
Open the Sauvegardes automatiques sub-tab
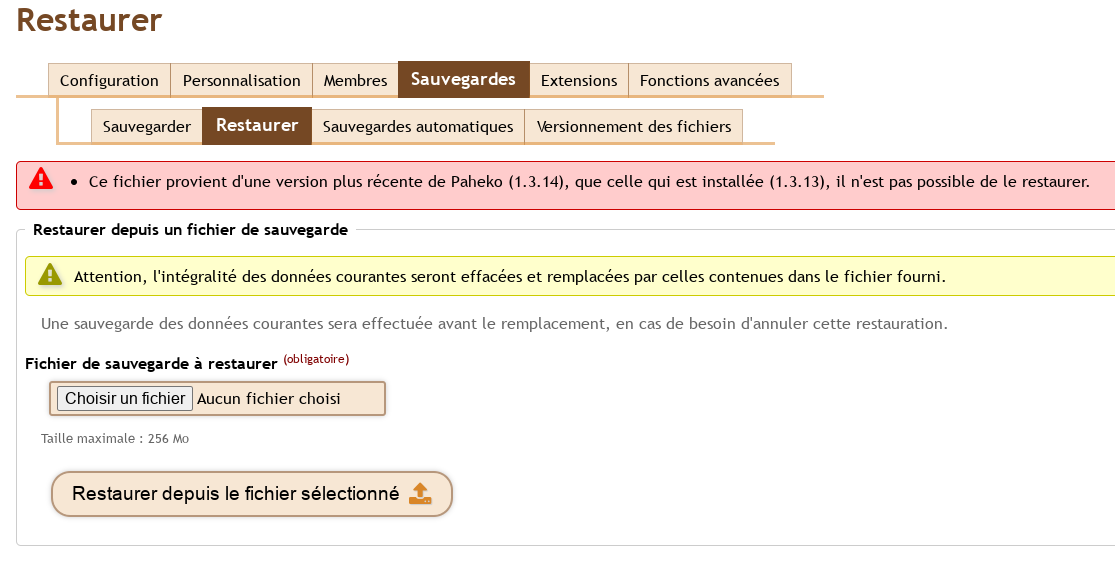pyautogui.click(x=418, y=127)
